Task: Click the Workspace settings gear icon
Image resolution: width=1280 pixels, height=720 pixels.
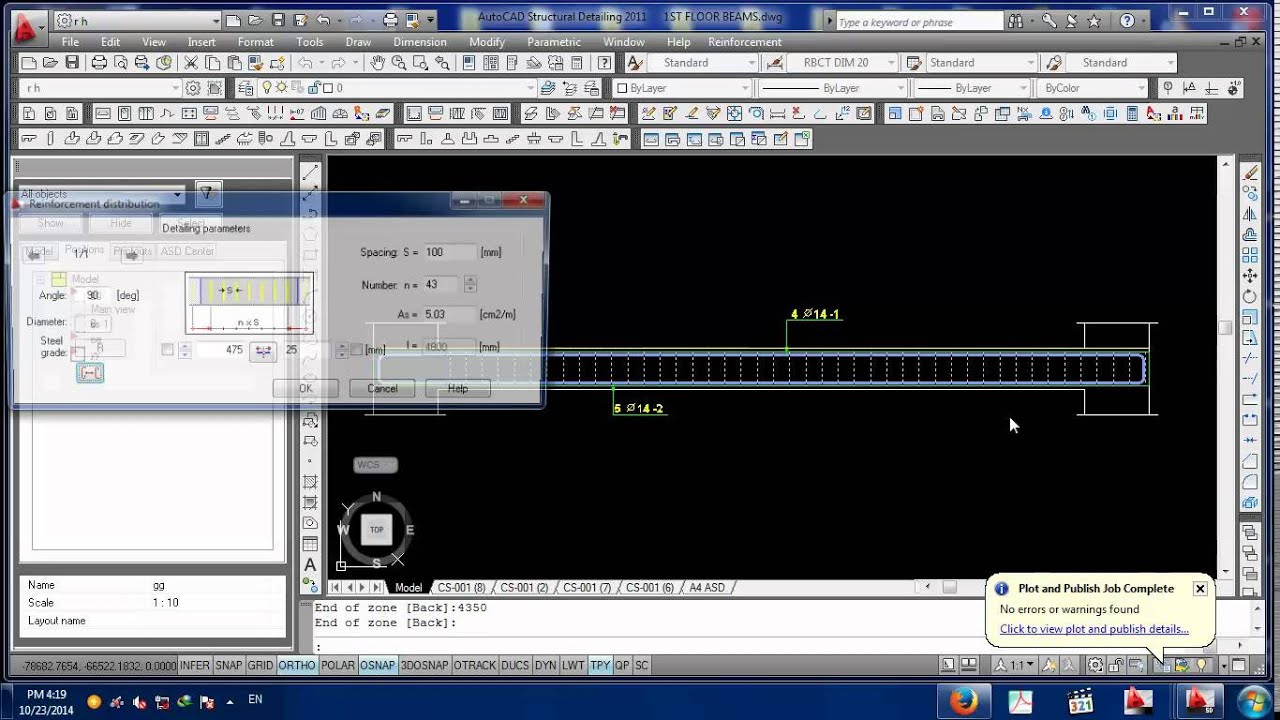Action: (x=192, y=88)
